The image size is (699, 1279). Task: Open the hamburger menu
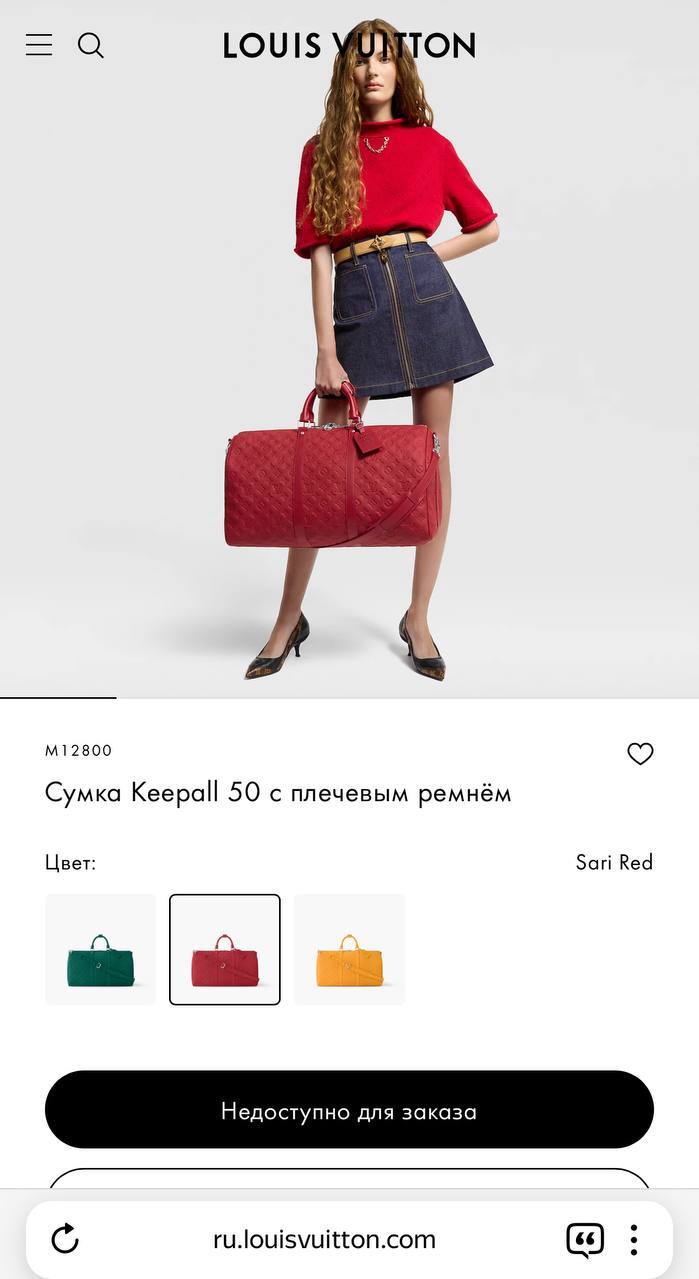click(x=39, y=45)
